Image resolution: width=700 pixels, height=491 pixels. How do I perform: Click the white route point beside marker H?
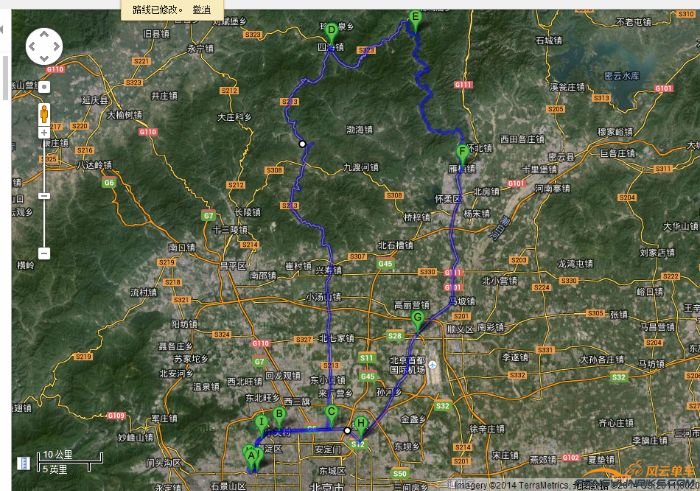[348, 431]
